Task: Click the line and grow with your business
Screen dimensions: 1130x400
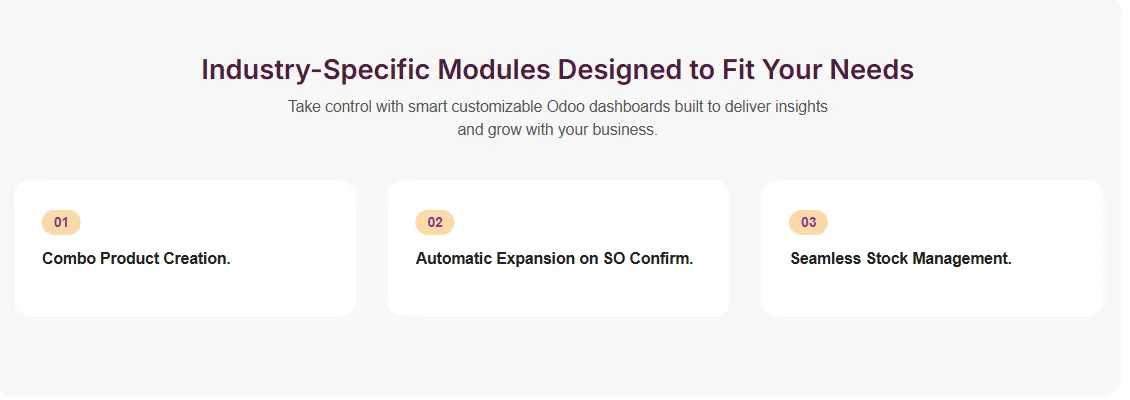Action: (557, 130)
